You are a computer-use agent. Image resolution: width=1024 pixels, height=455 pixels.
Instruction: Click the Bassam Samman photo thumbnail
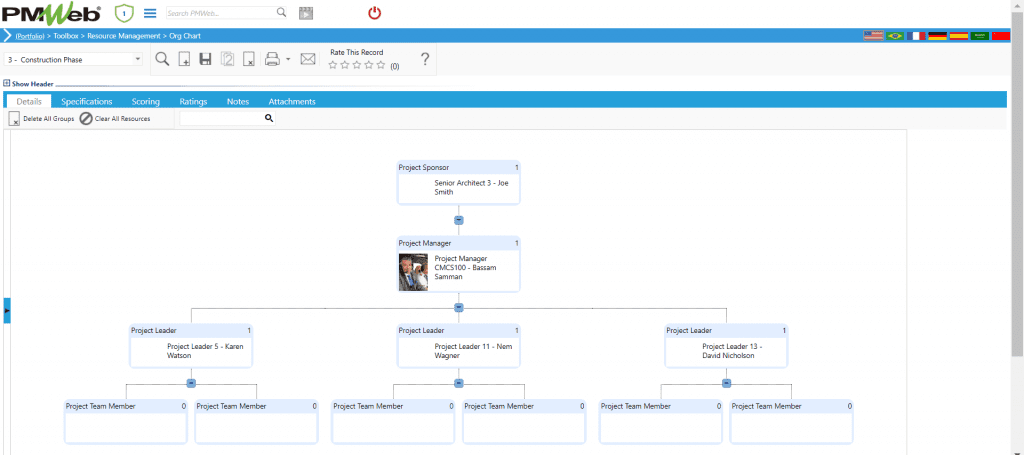(x=413, y=272)
